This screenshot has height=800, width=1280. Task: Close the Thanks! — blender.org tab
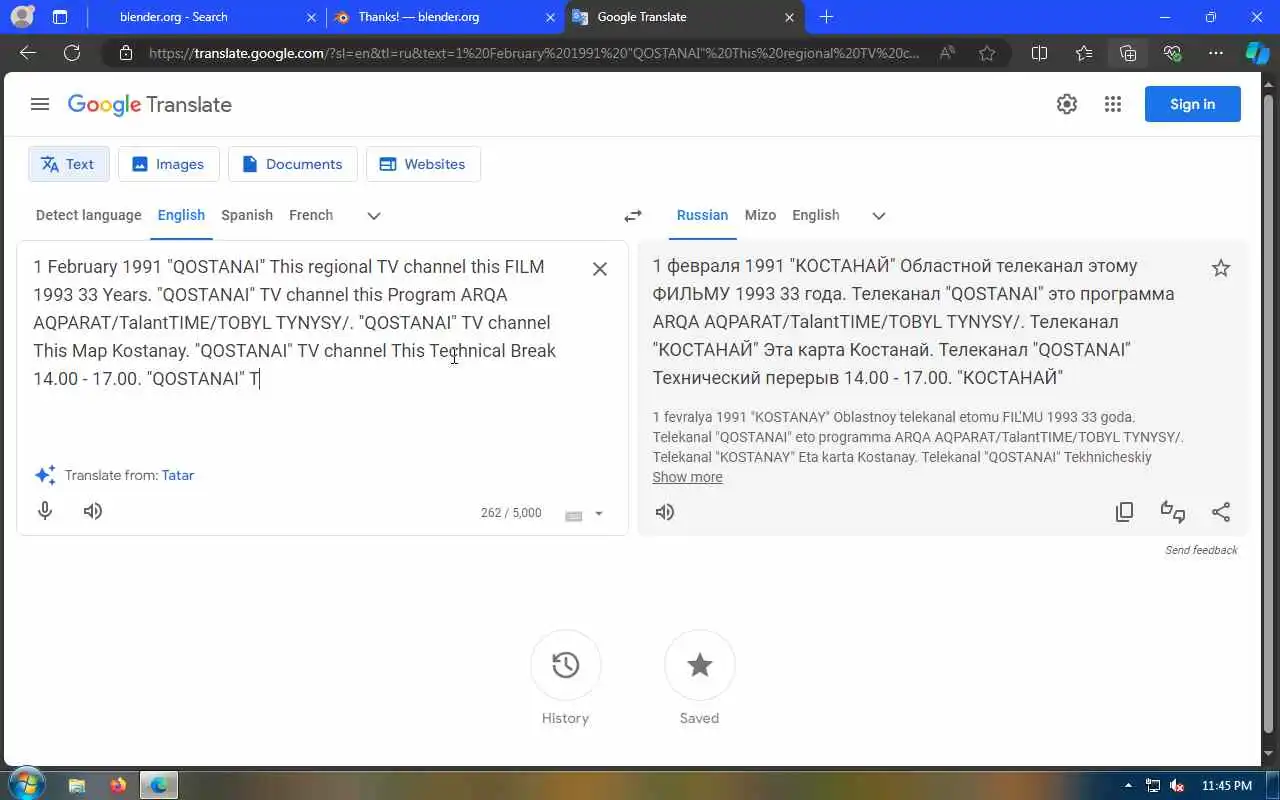[x=551, y=17]
